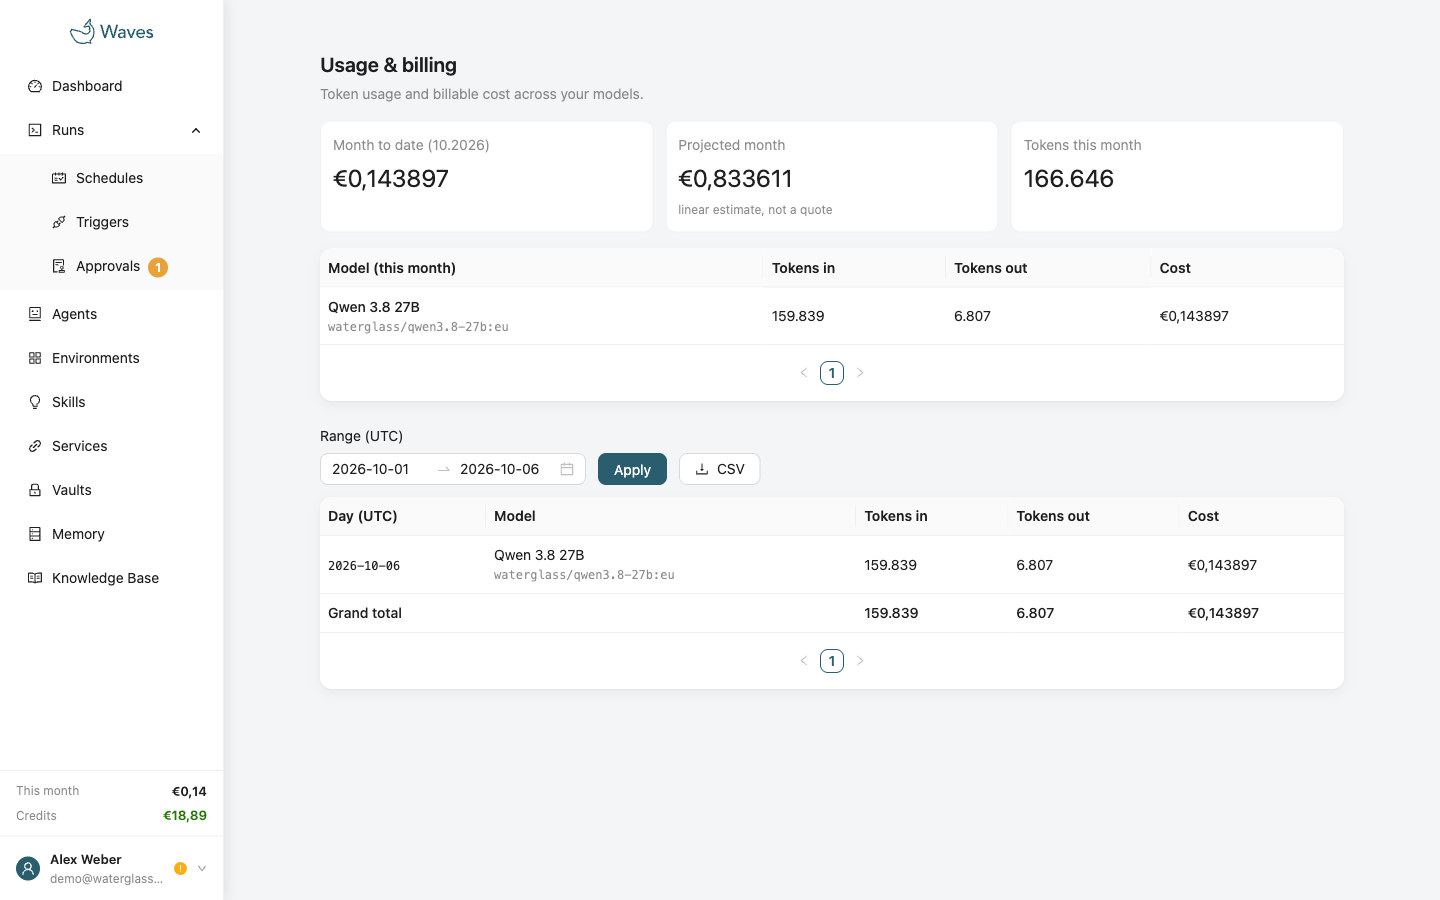Click the Waves logo icon
The image size is (1440, 900).
point(82,32)
